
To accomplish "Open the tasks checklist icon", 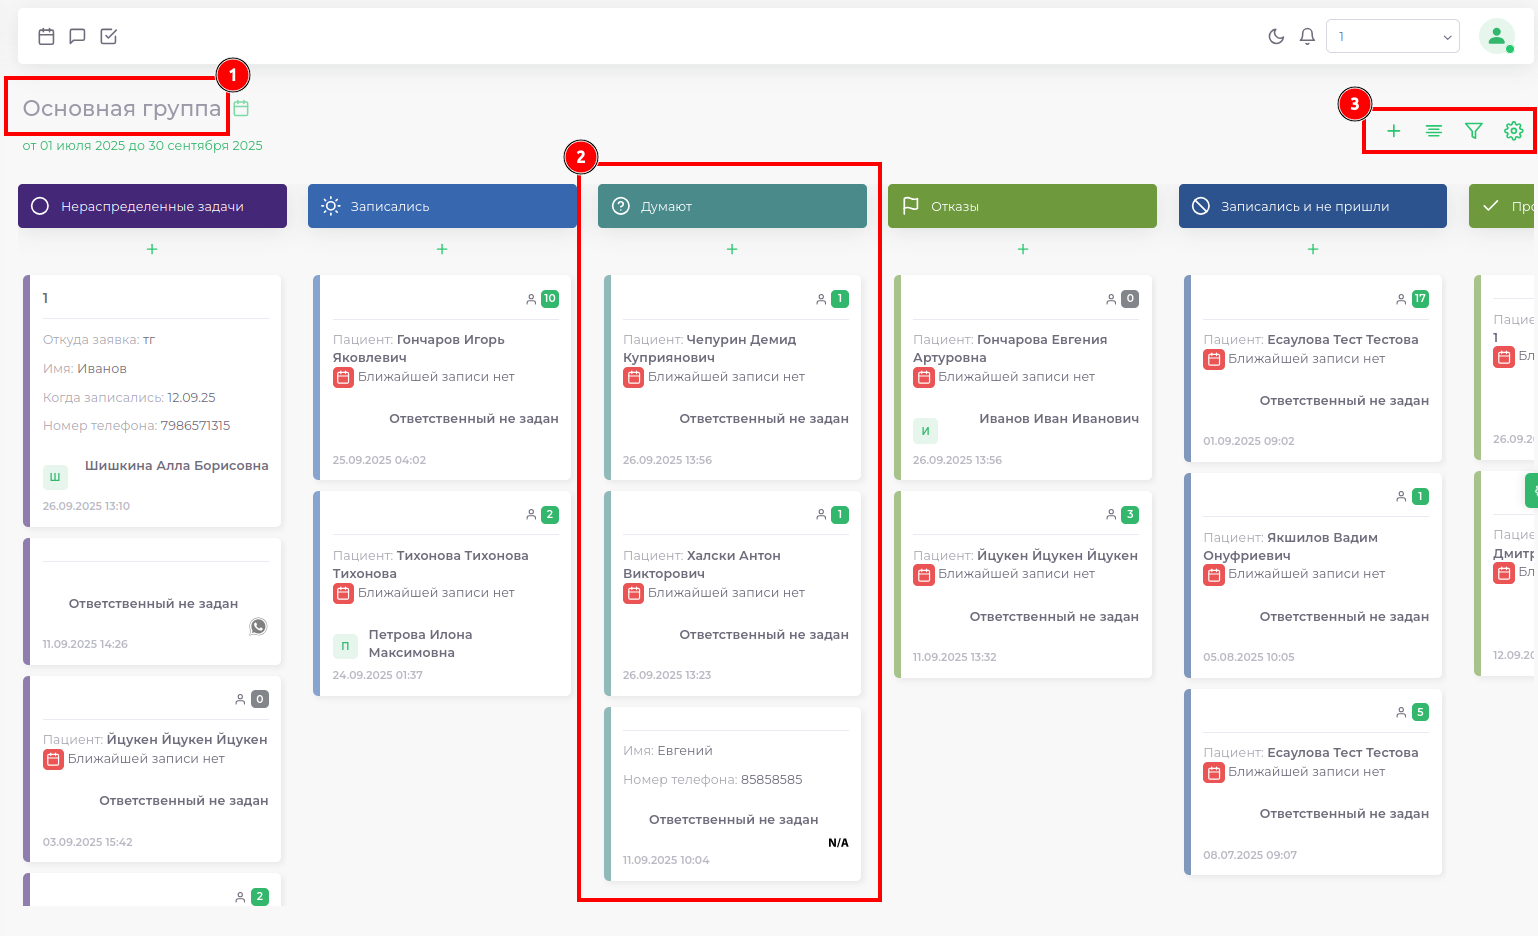I will 109,36.
